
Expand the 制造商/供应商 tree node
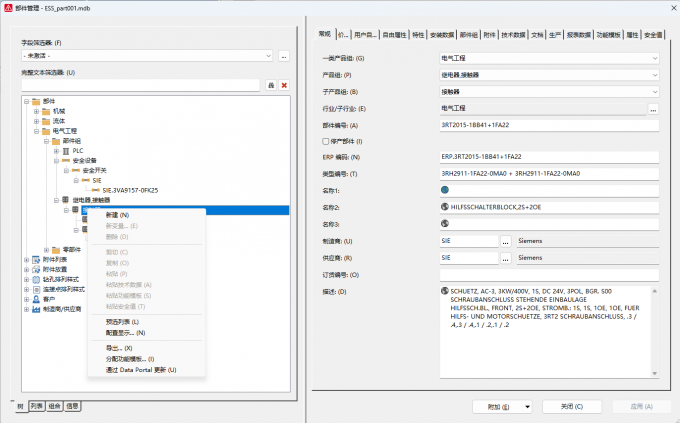[x=26, y=309]
